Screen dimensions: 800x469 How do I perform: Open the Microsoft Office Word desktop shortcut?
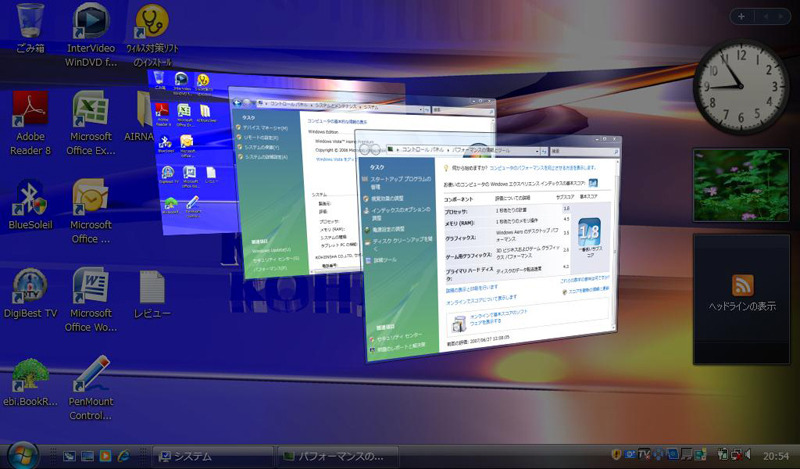pyautogui.click(x=91, y=300)
